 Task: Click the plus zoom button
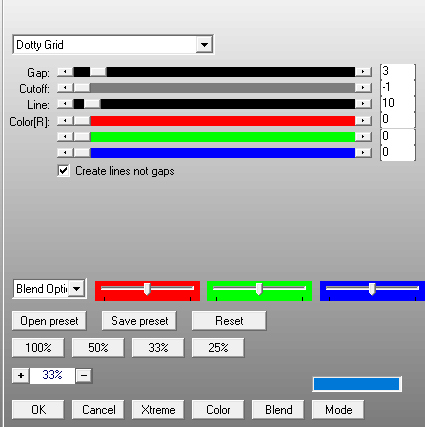(21, 376)
